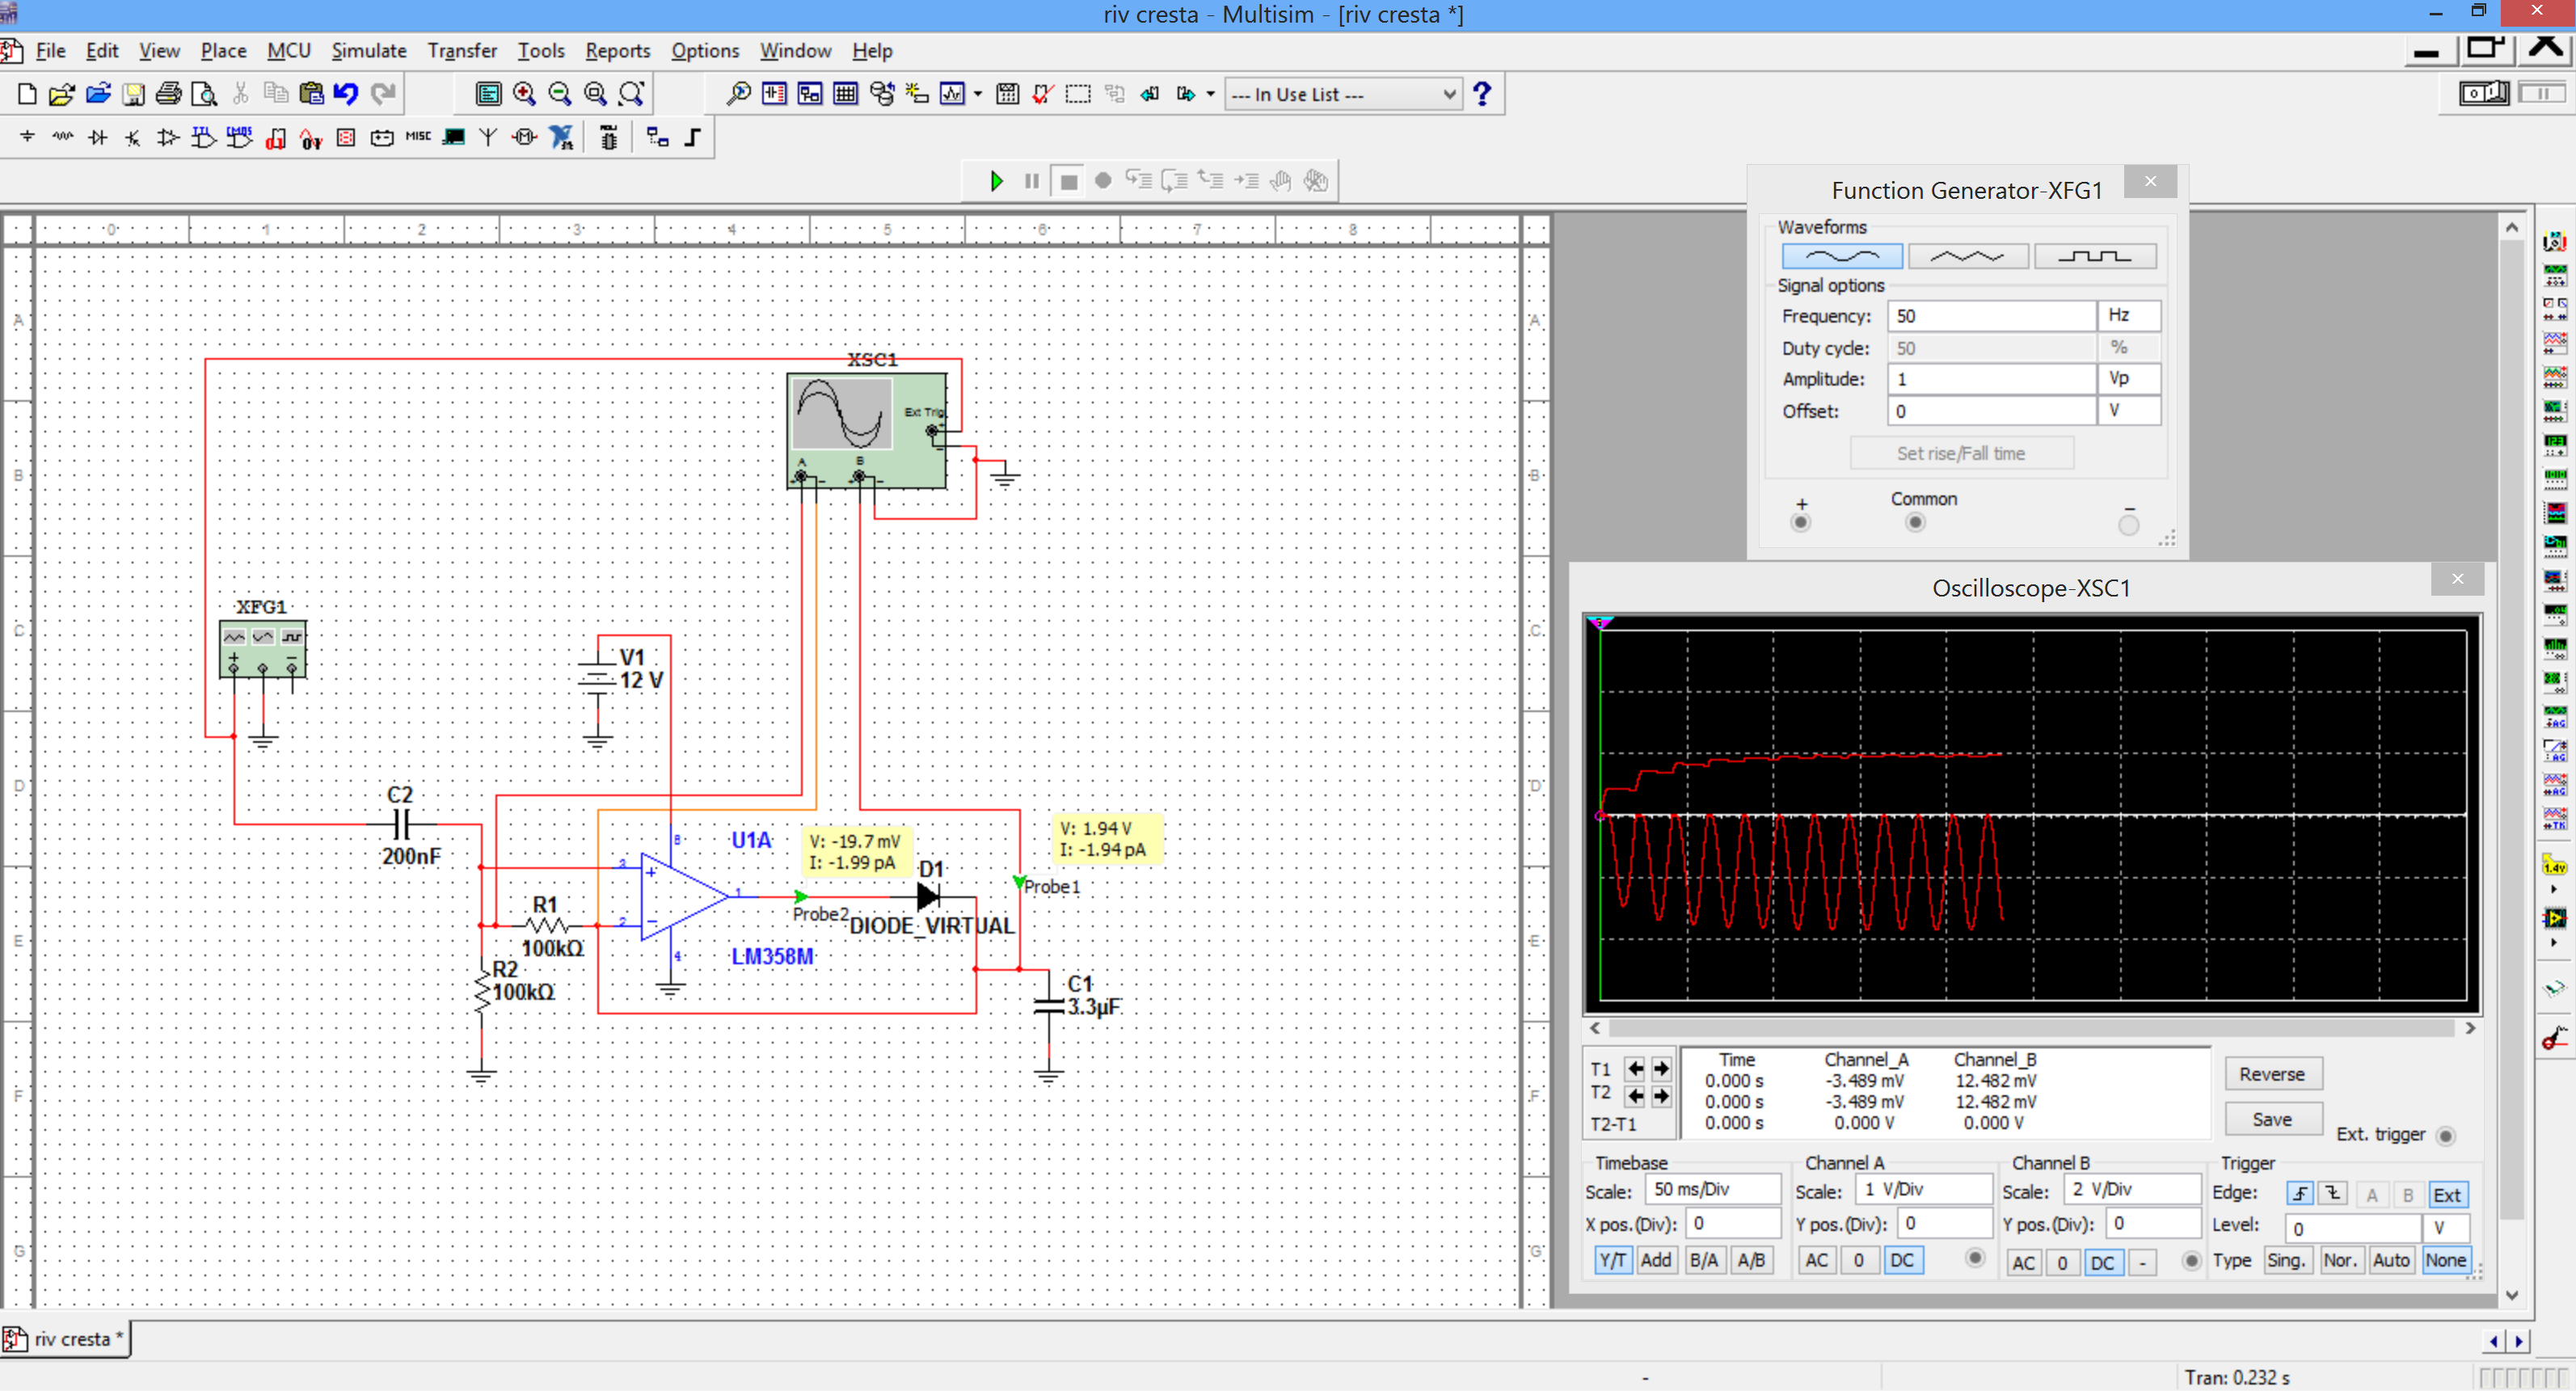2576x1391 pixels.
Task: Click the Help question mark icon
Action: 1482,94
